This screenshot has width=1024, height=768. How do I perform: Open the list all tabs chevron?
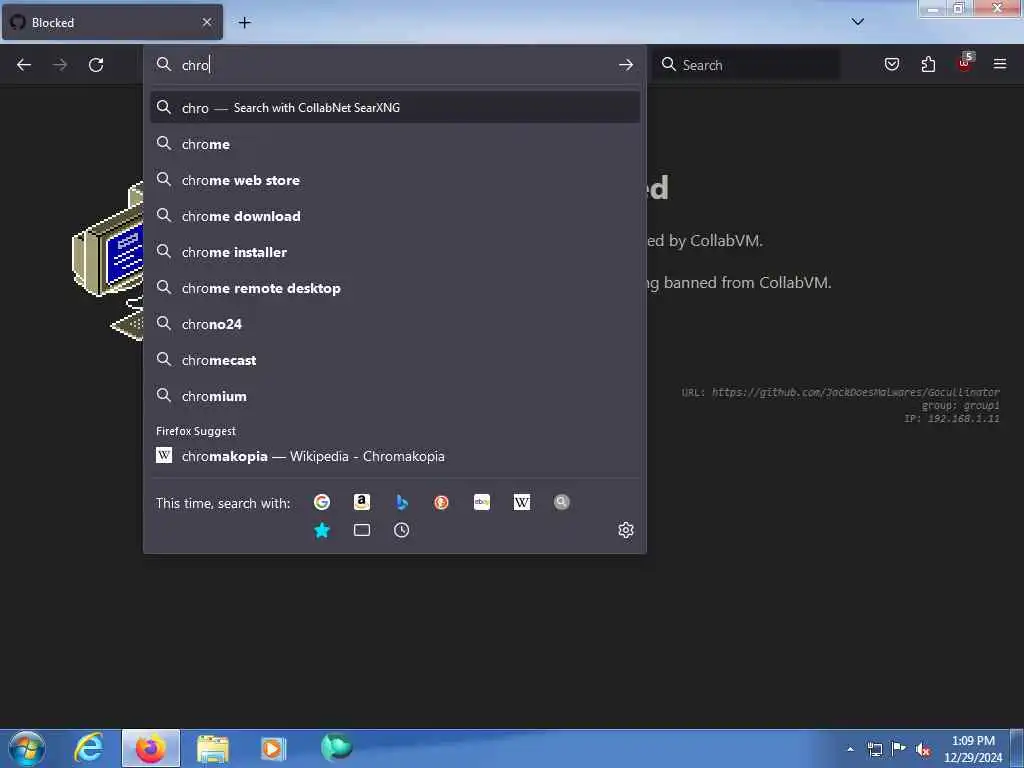coord(857,22)
